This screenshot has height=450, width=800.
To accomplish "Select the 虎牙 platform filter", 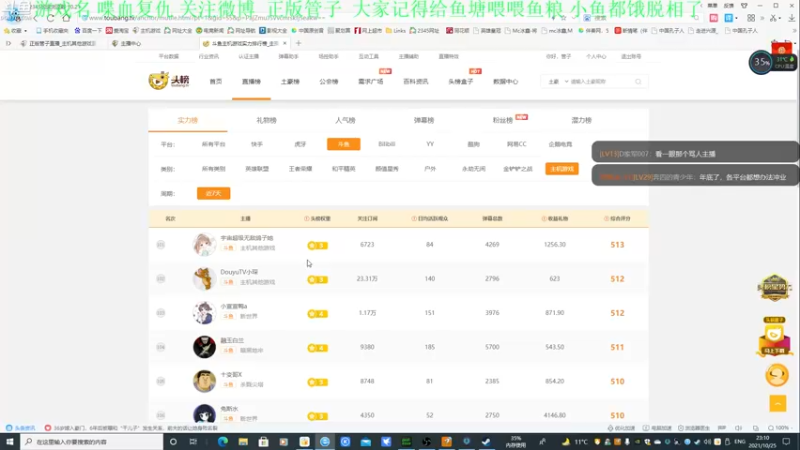I will point(300,144).
